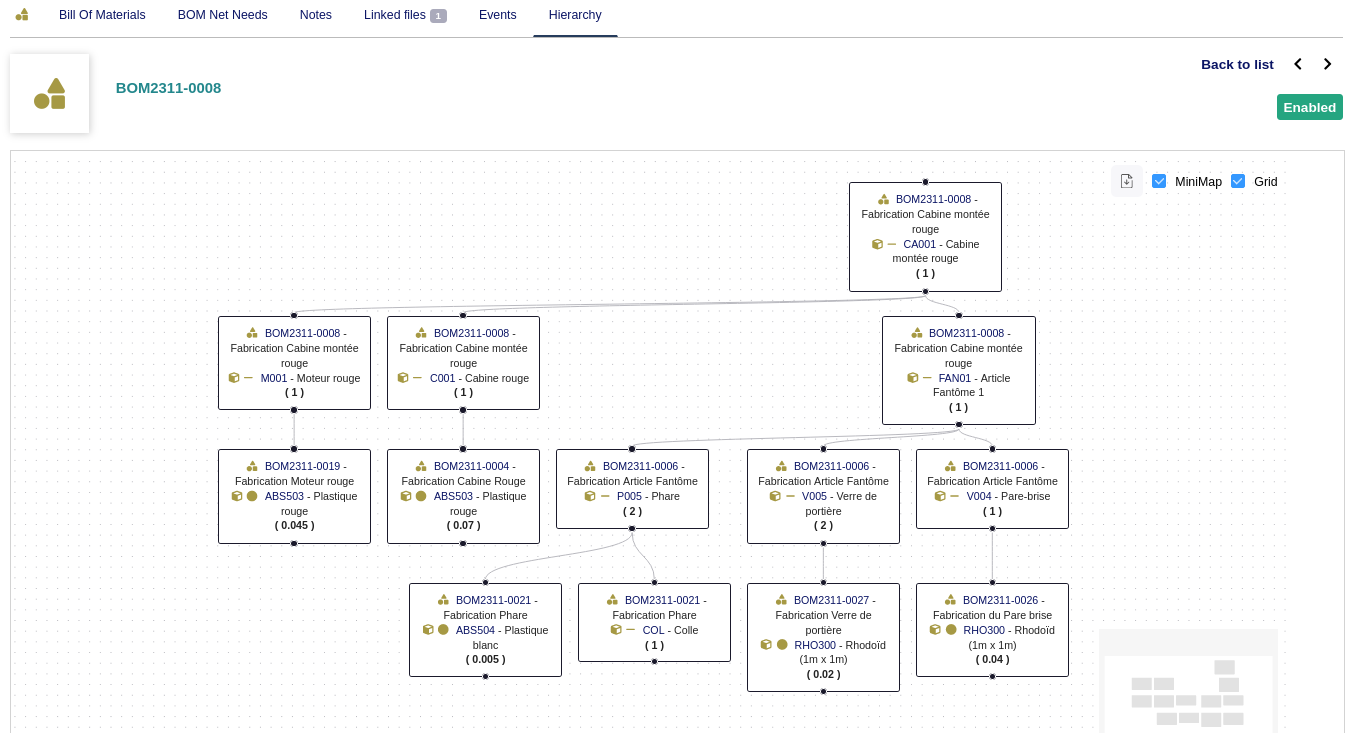The image size is (1347, 733).
Task: Open the BOM2311-0026 link
Action: click(998, 600)
